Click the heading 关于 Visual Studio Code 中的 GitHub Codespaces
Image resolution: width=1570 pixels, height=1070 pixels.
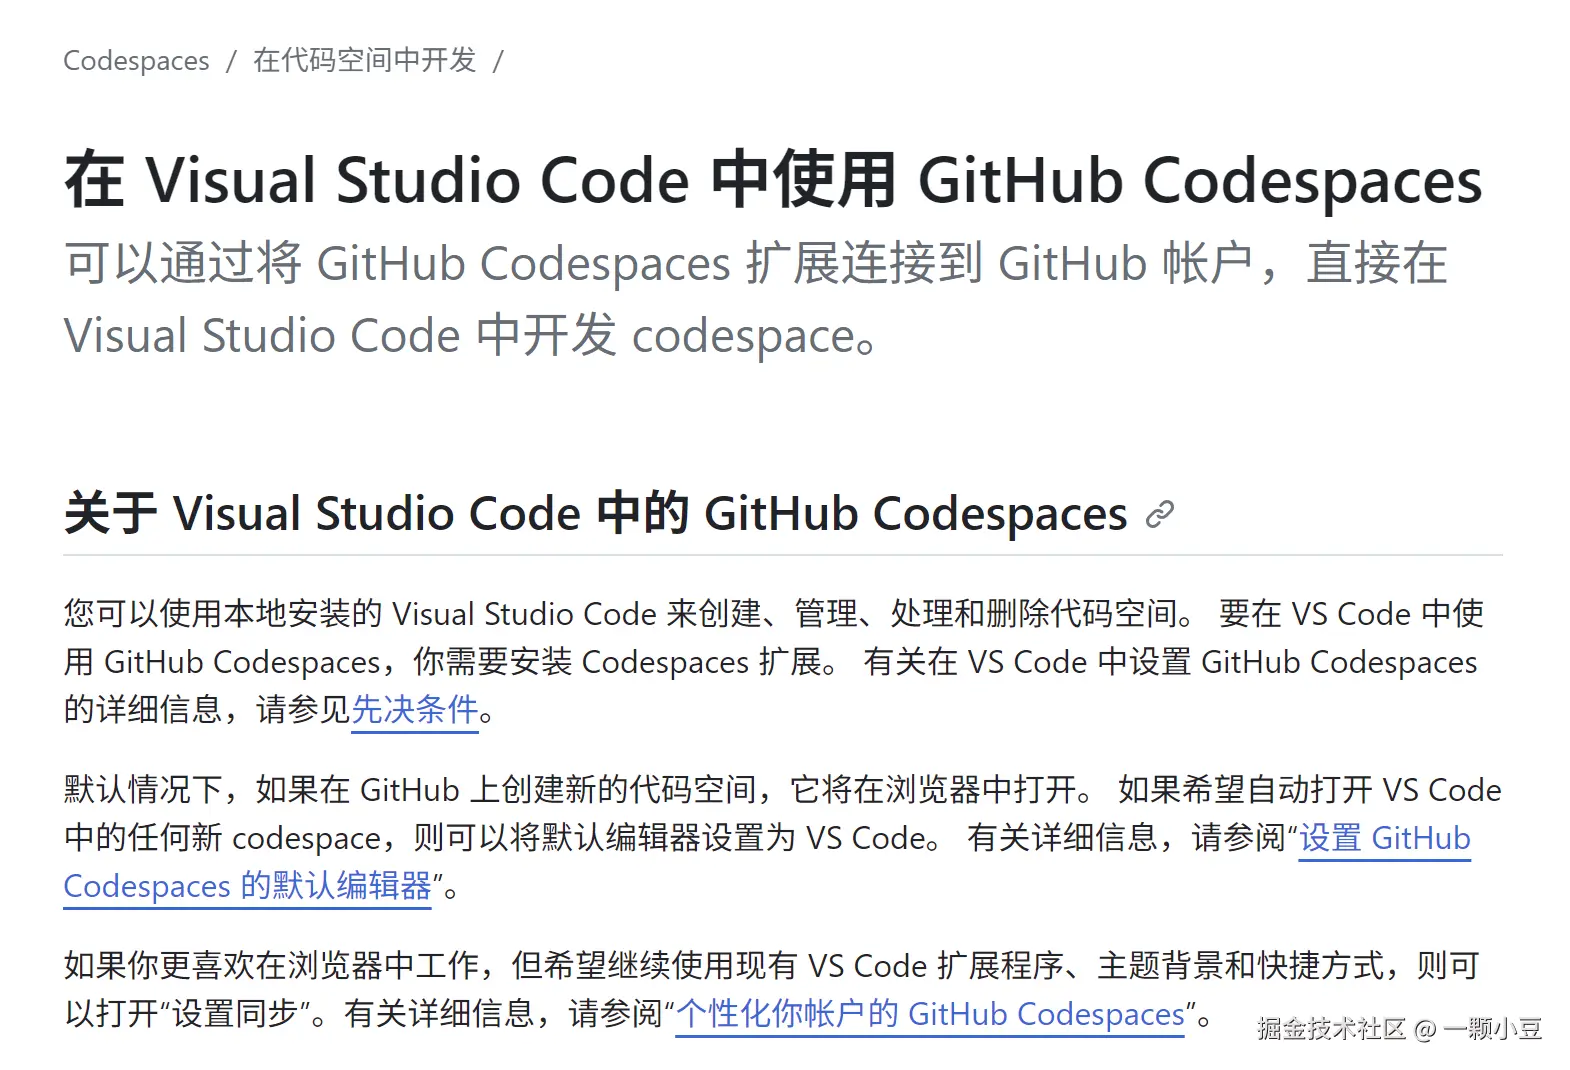596,514
